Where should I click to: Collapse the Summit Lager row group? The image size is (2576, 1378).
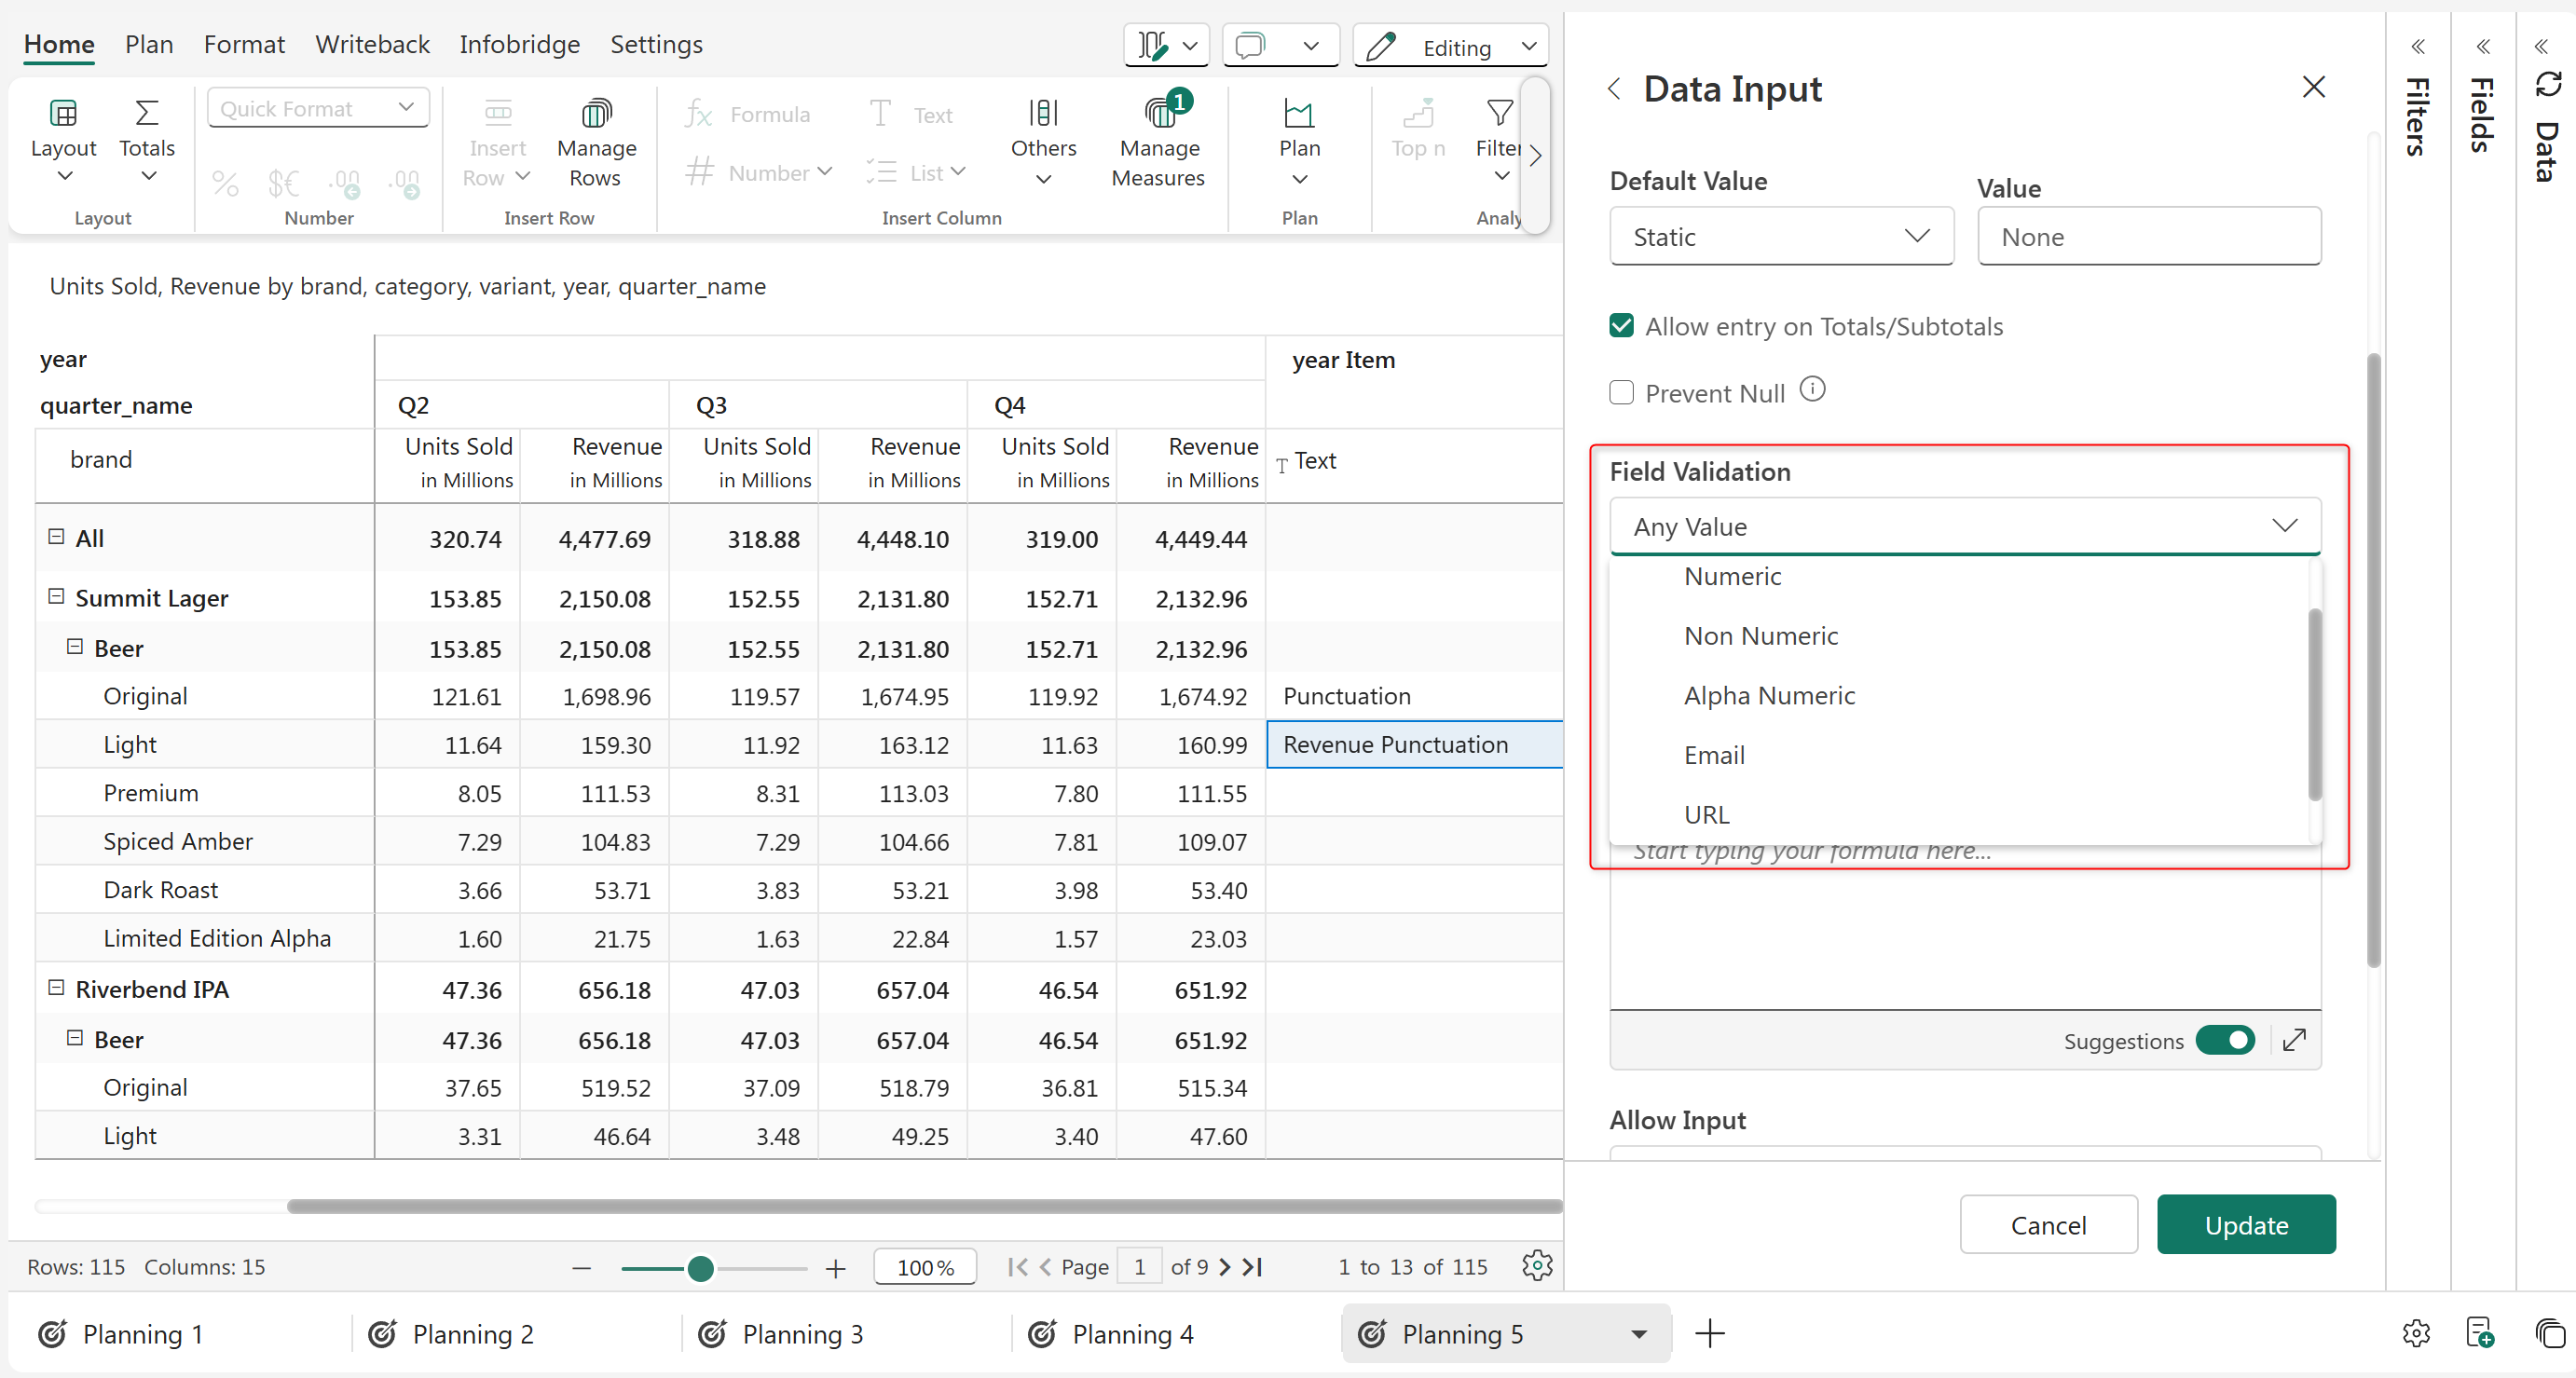pos(56,597)
